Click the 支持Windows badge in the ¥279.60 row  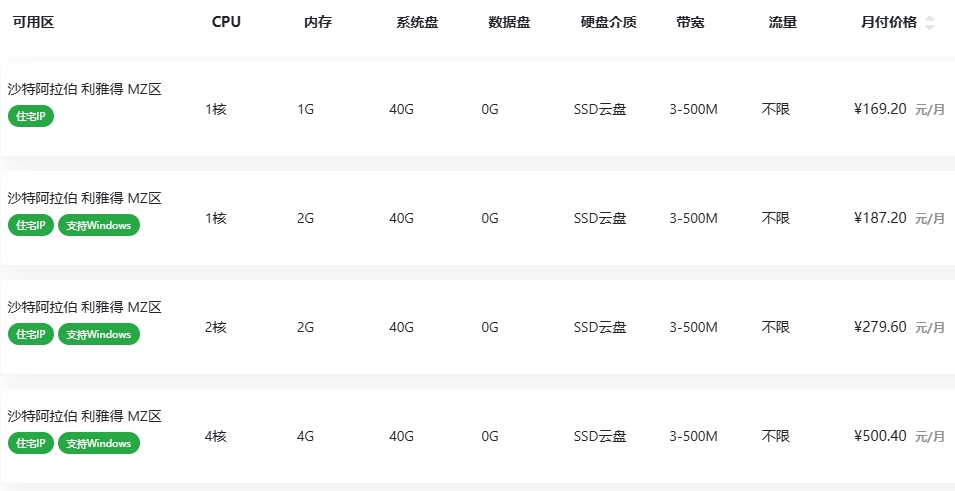pyautogui.click(x=99, y=334)
